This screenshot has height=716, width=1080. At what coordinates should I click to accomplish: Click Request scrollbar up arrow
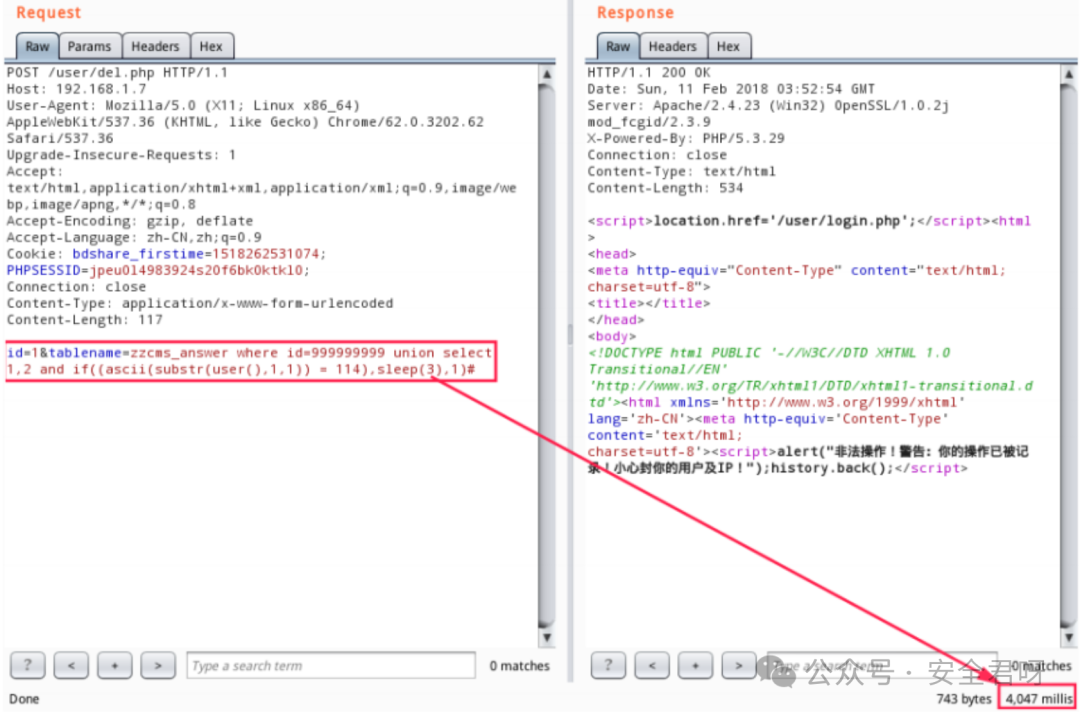pyautogui.click(x=547, y=74)
